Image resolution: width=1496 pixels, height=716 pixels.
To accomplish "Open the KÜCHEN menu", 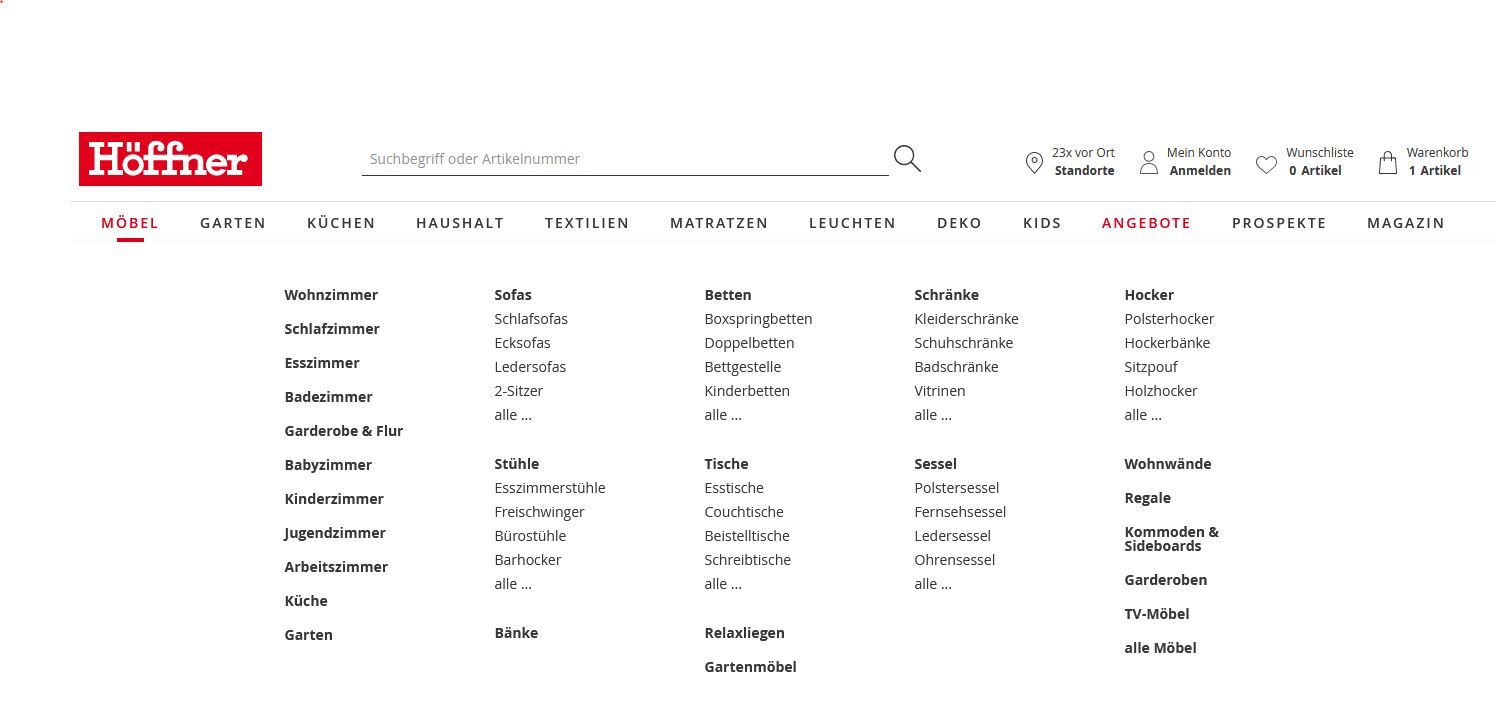I will 341,223.
